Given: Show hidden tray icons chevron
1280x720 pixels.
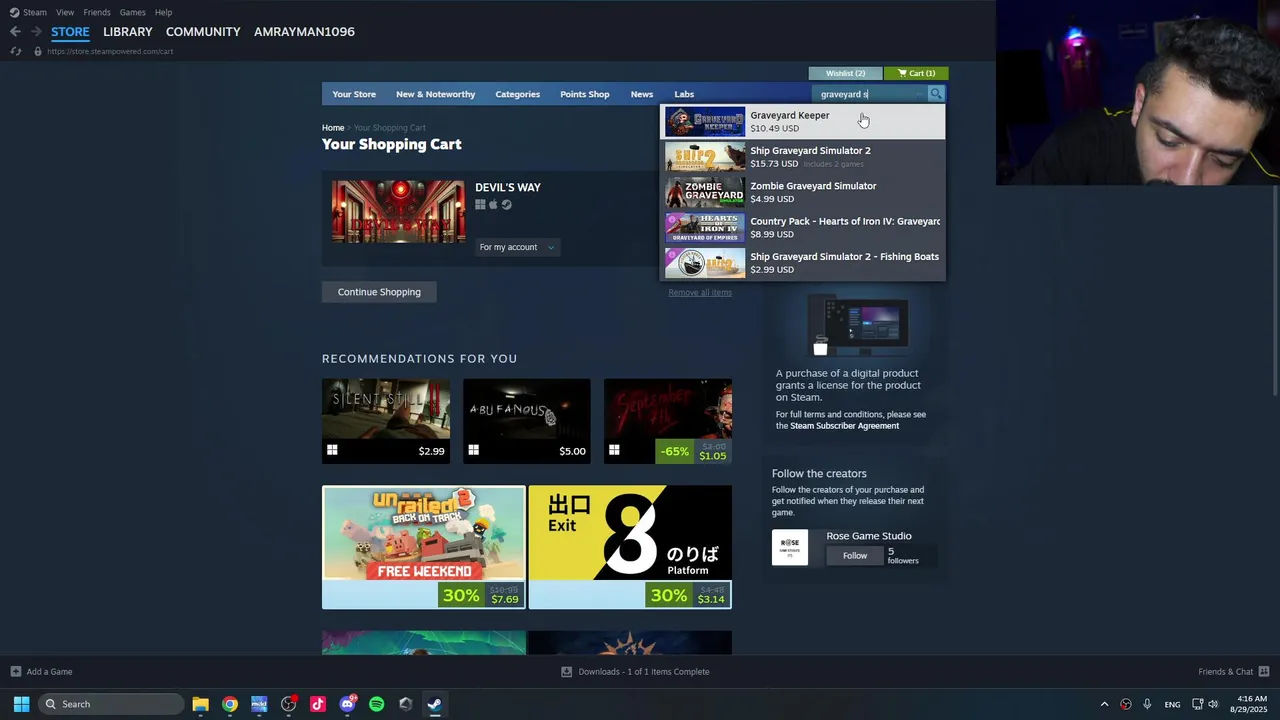Looking at the screenshot, I should [1104, 704].
